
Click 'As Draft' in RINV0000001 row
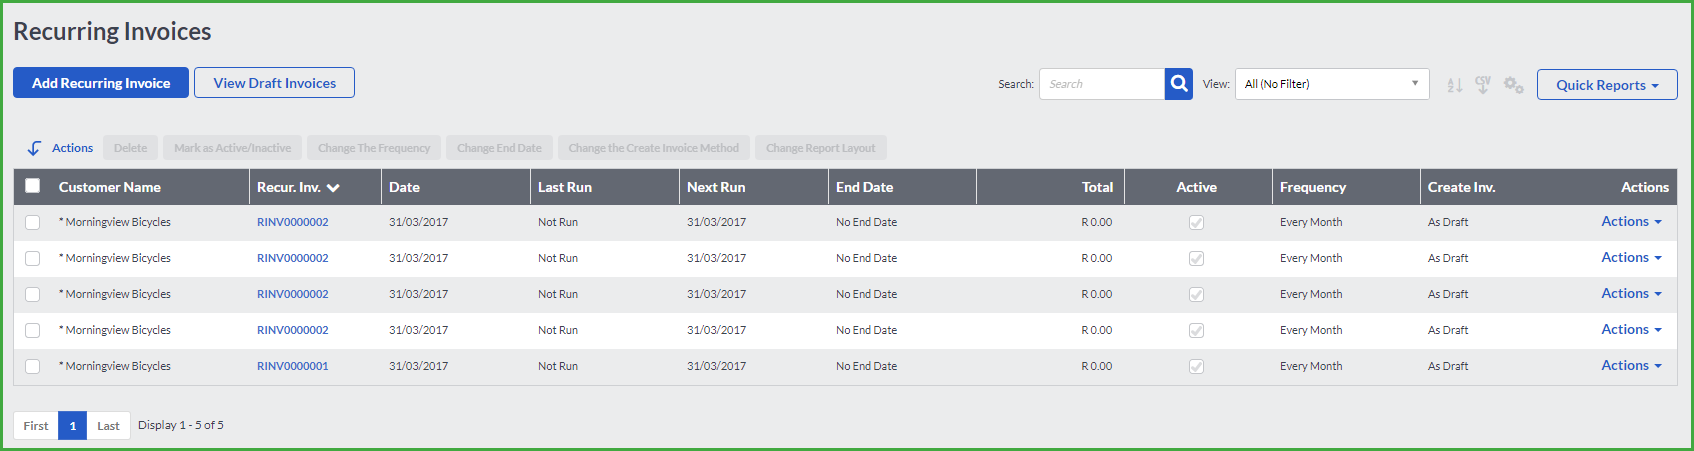pos(1448,366)
